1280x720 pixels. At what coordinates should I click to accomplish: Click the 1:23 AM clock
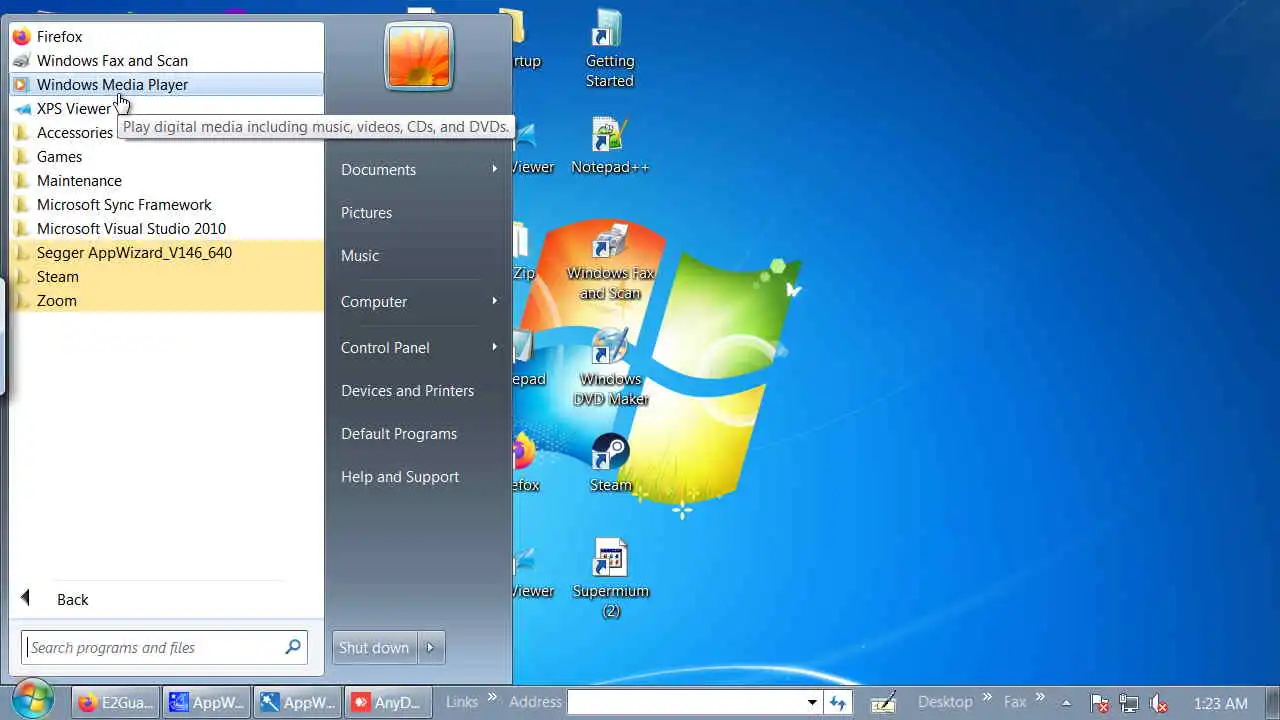1220,703
